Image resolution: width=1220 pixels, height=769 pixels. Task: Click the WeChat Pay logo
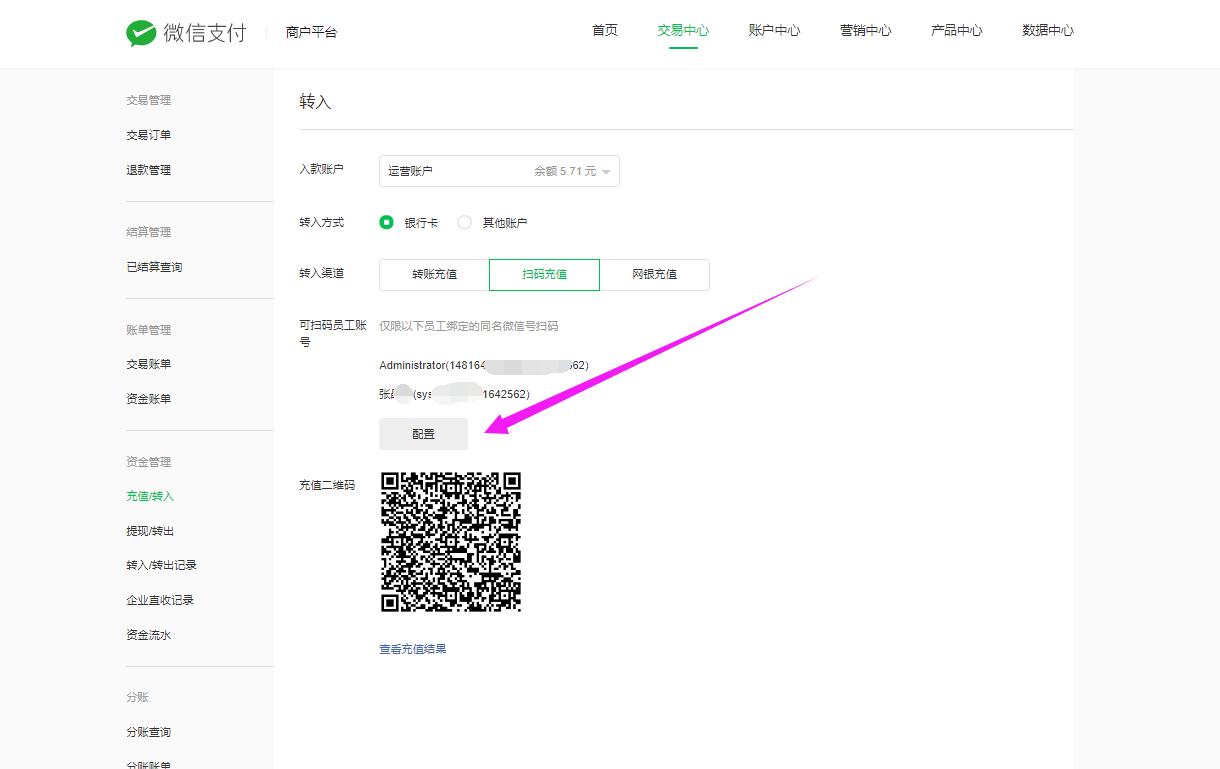point(186,32)
